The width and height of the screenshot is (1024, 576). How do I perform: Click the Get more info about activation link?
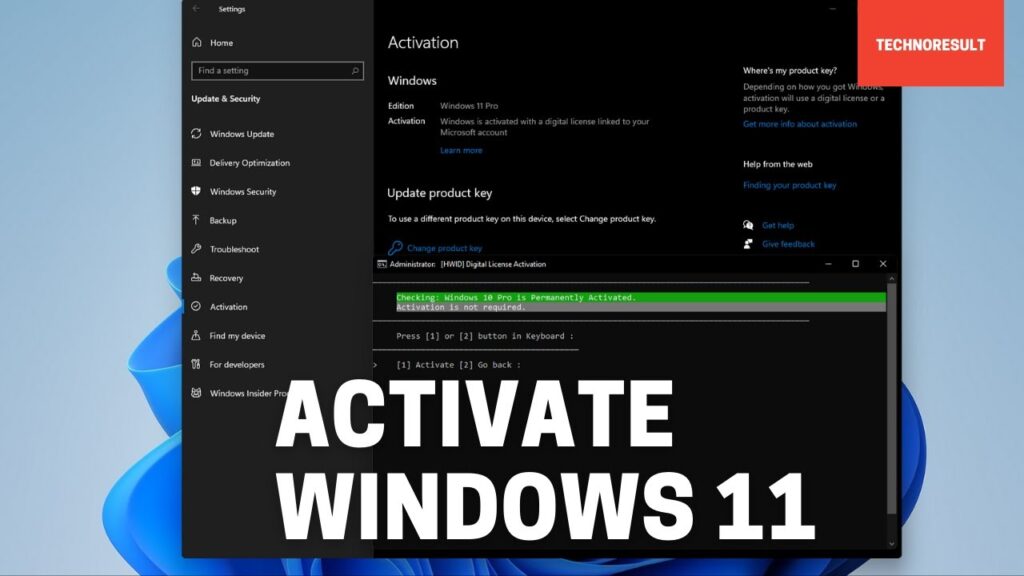tap(800, 124)
